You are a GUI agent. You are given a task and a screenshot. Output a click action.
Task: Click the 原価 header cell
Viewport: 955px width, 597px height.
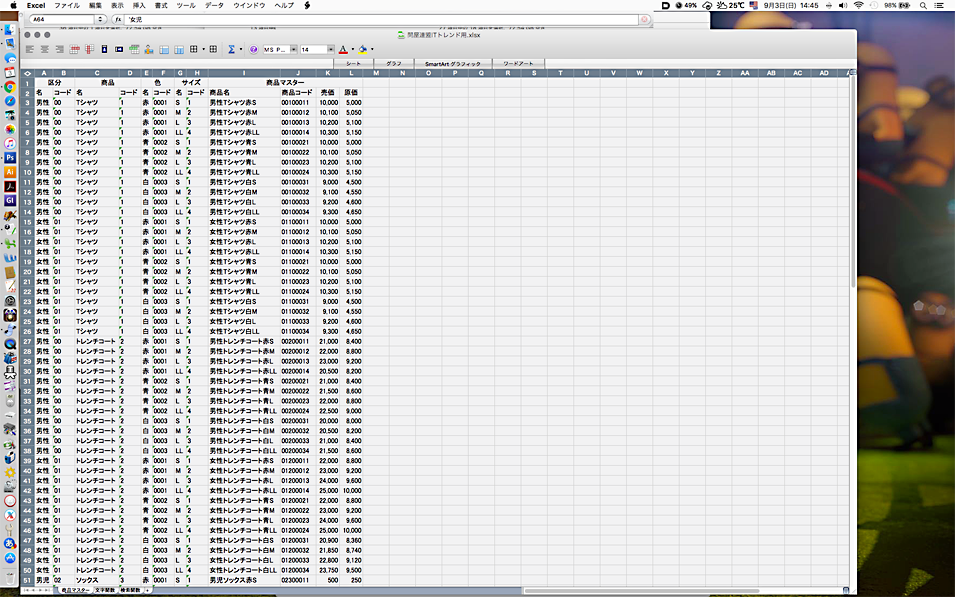click(x=351, y=93)
